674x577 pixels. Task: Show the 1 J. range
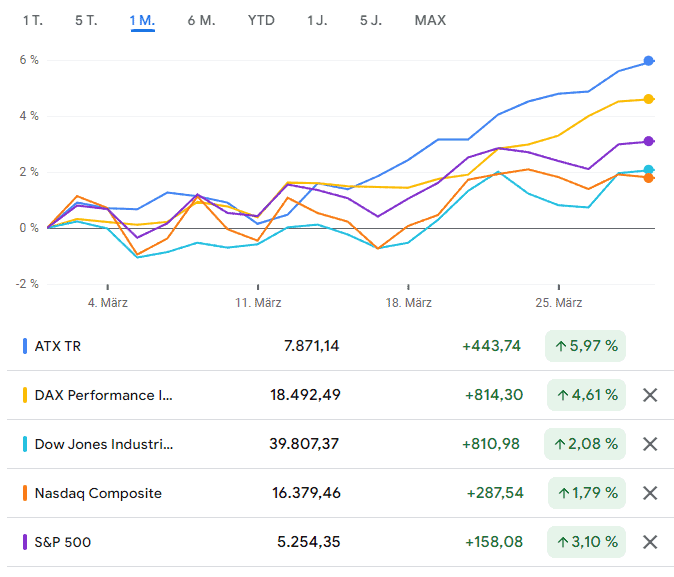(317, 20)
